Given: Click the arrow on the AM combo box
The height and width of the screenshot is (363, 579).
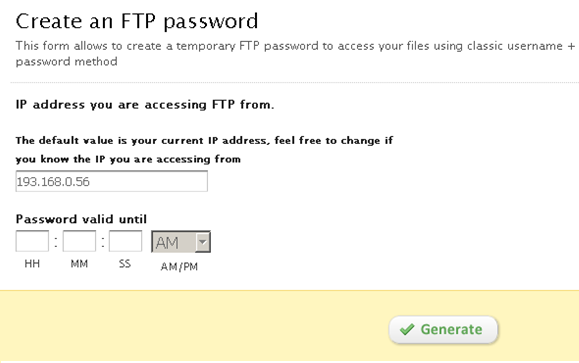Looking at the screenshot, I should coord(202,242).
